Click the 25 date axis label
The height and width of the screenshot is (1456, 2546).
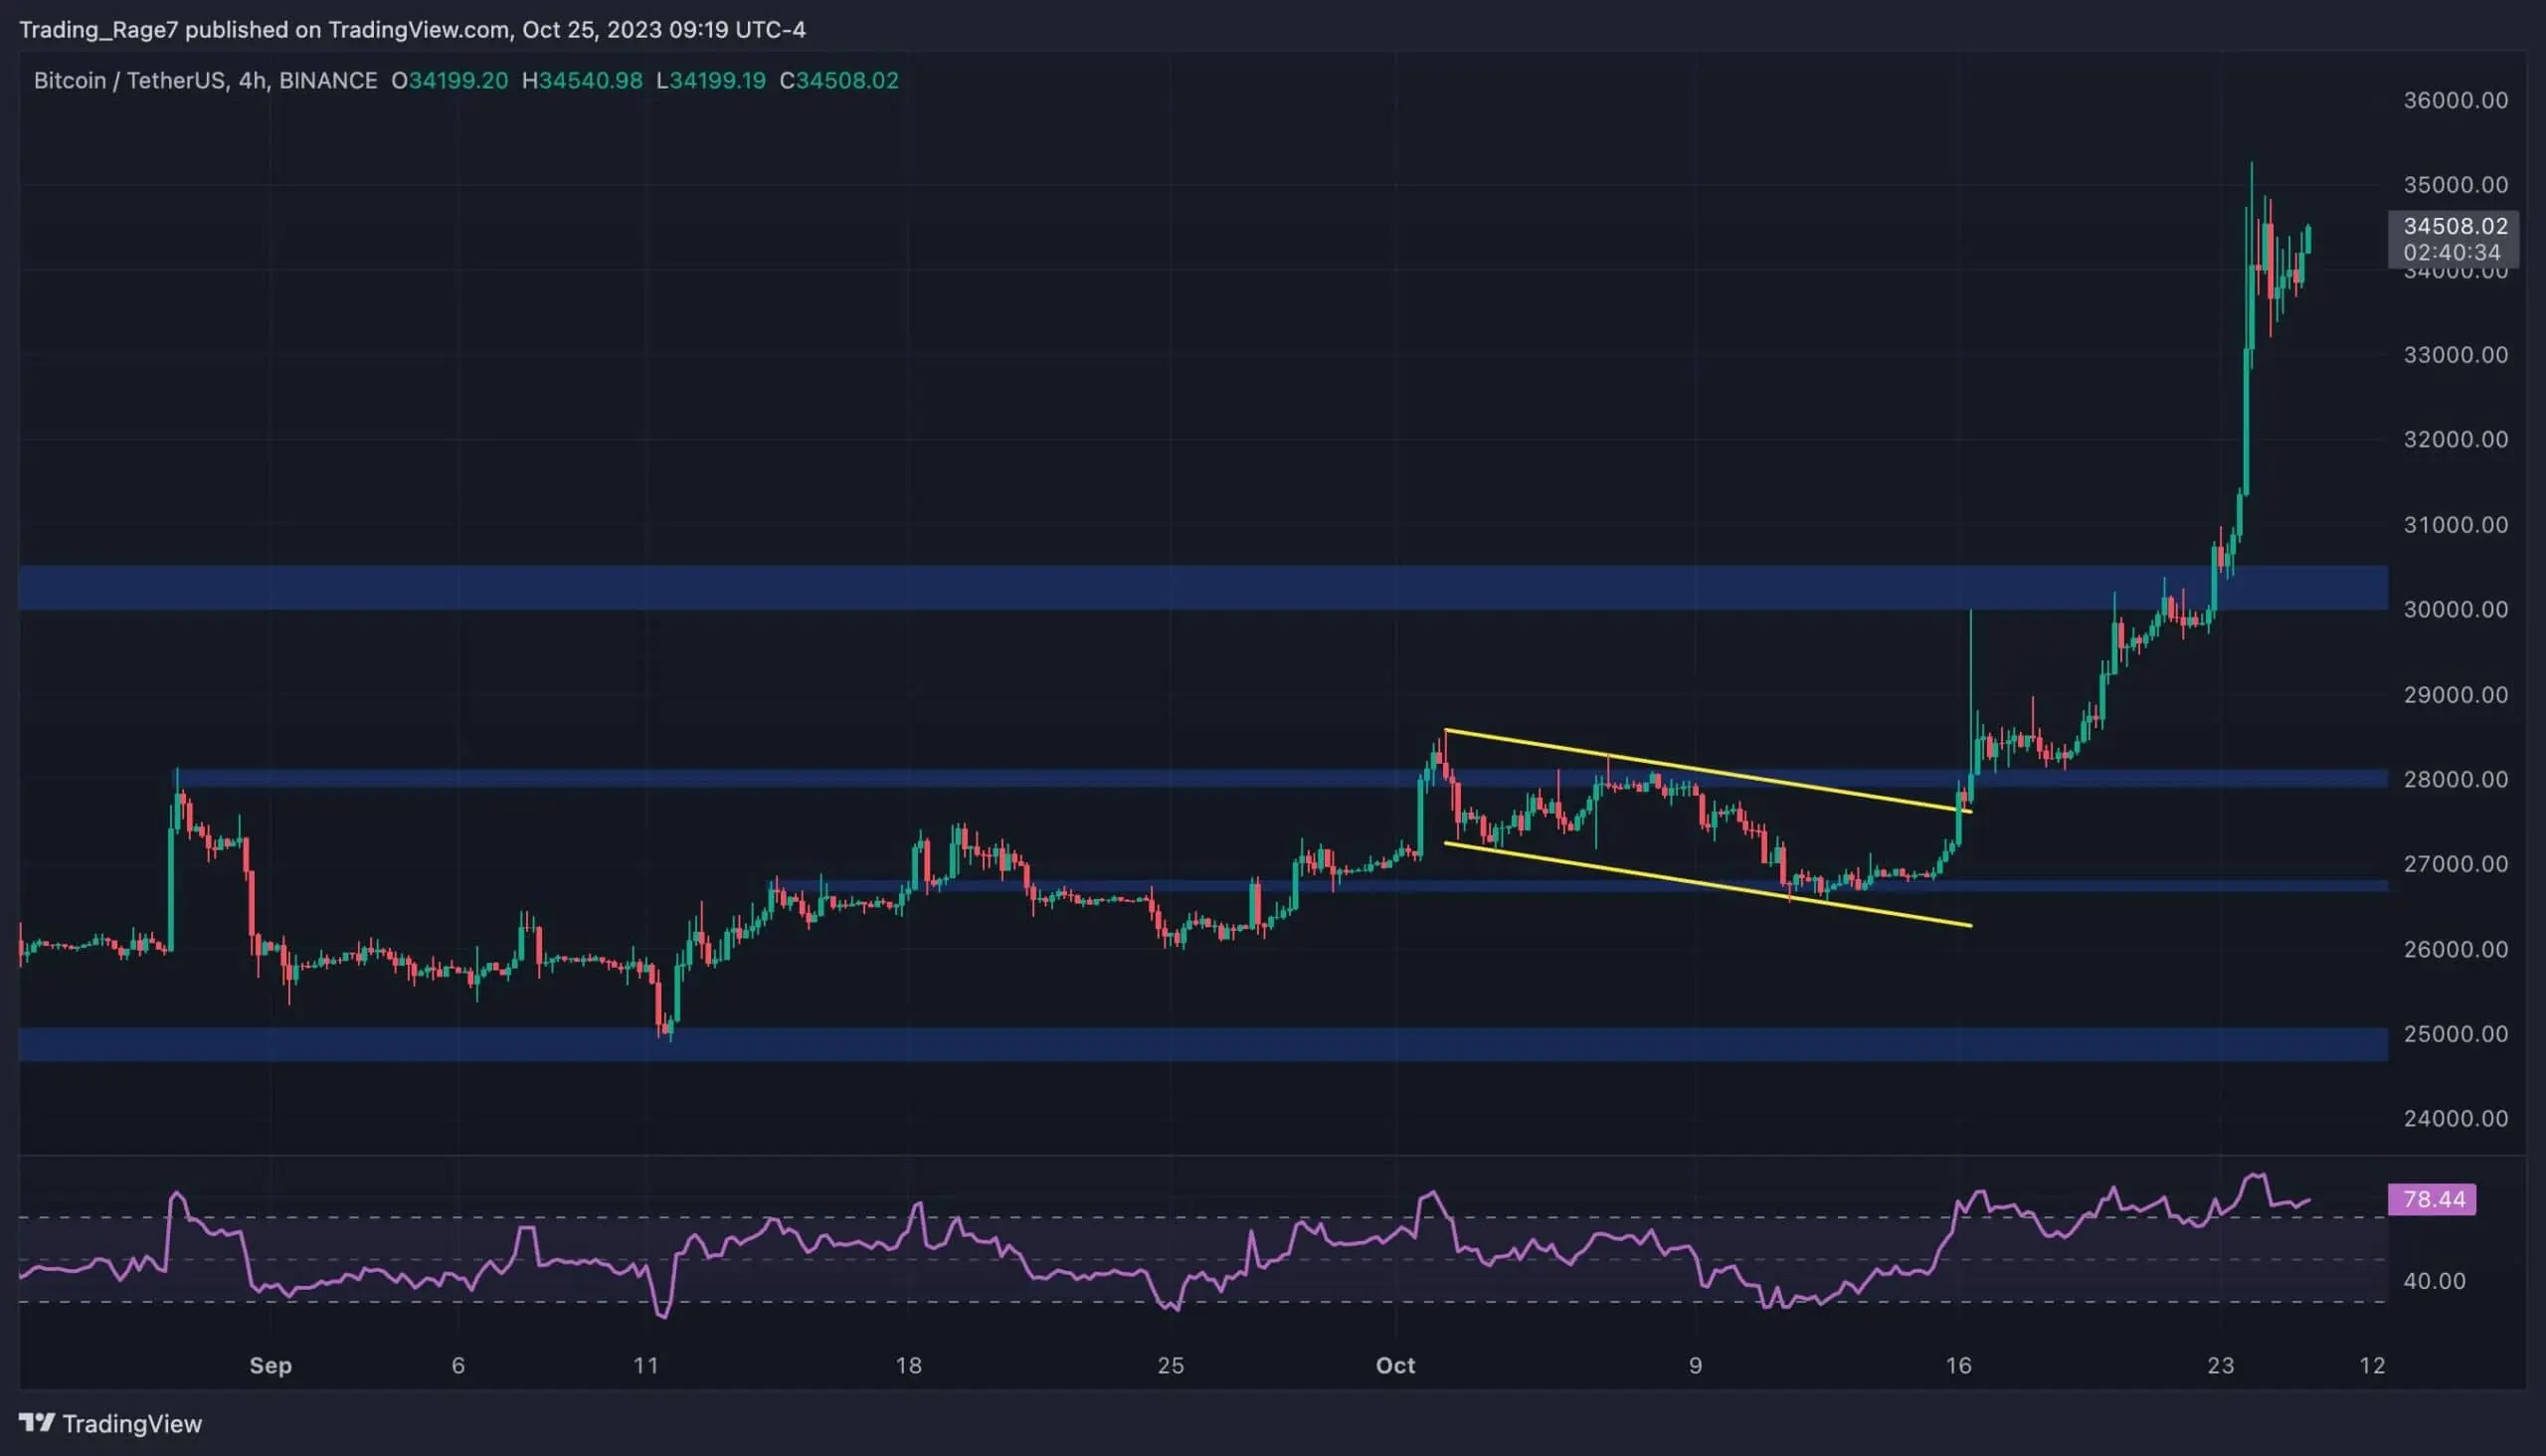point(1170,1365)
